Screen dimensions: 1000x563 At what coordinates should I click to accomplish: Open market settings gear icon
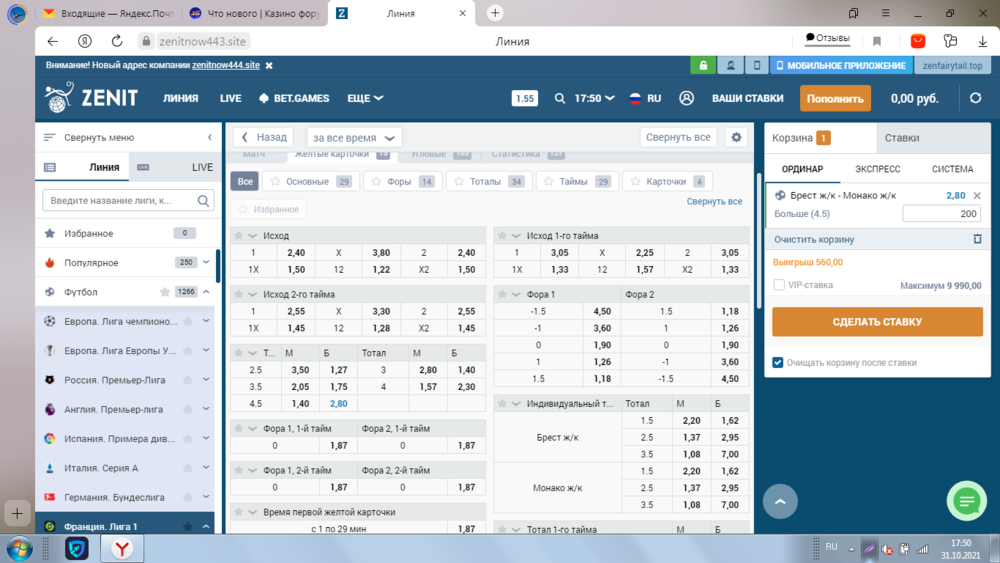(736, 137)
